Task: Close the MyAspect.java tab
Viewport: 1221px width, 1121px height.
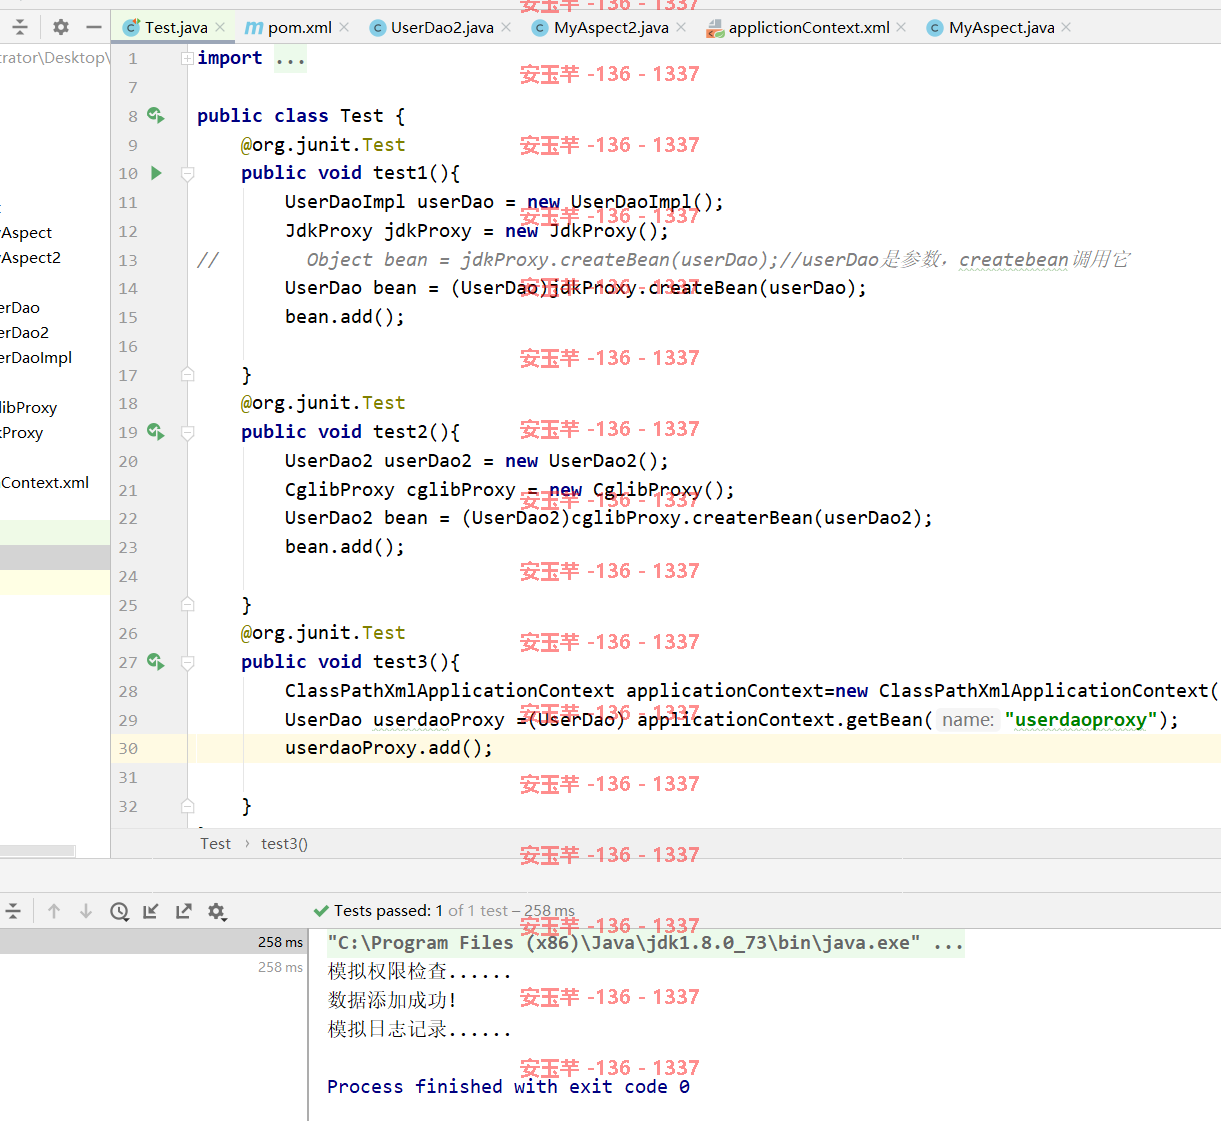Action: pyautogui.click(x=1066, y=27)
